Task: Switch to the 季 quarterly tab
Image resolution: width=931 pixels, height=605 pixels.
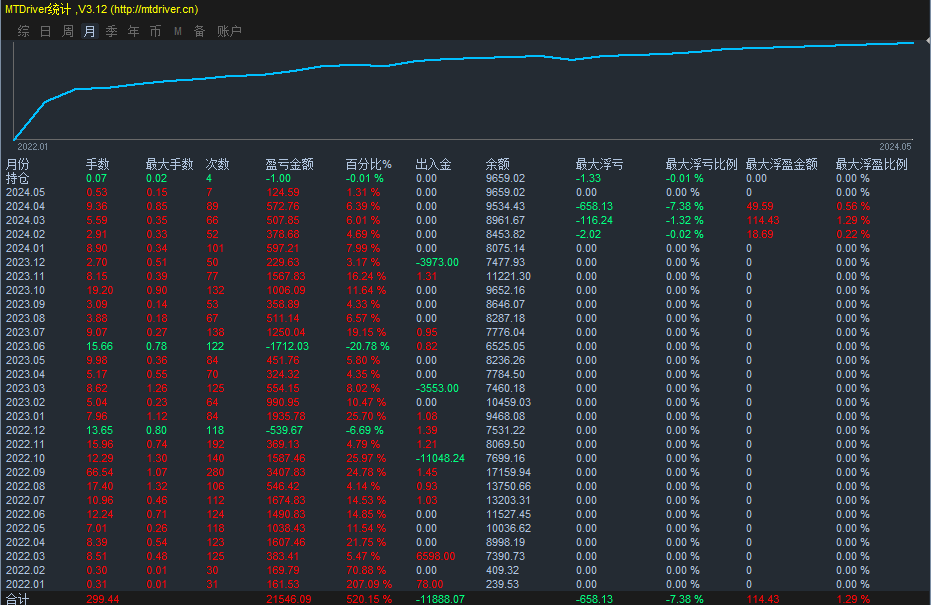Action: pos(112,31)
